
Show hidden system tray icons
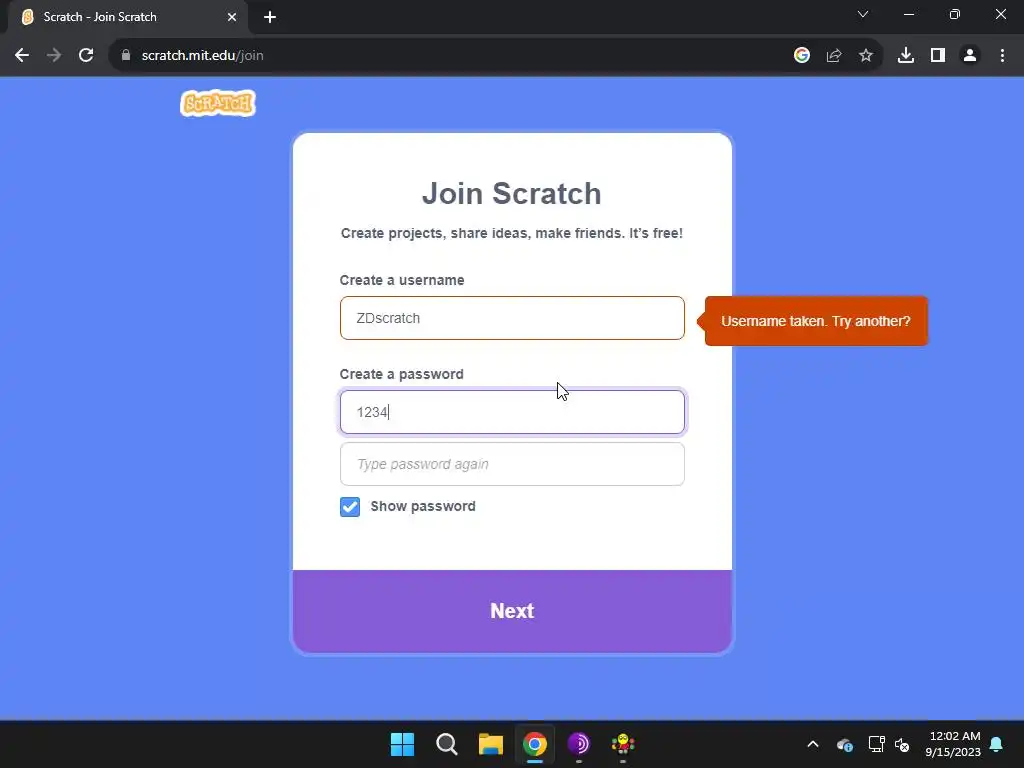[x=813, y=744]
